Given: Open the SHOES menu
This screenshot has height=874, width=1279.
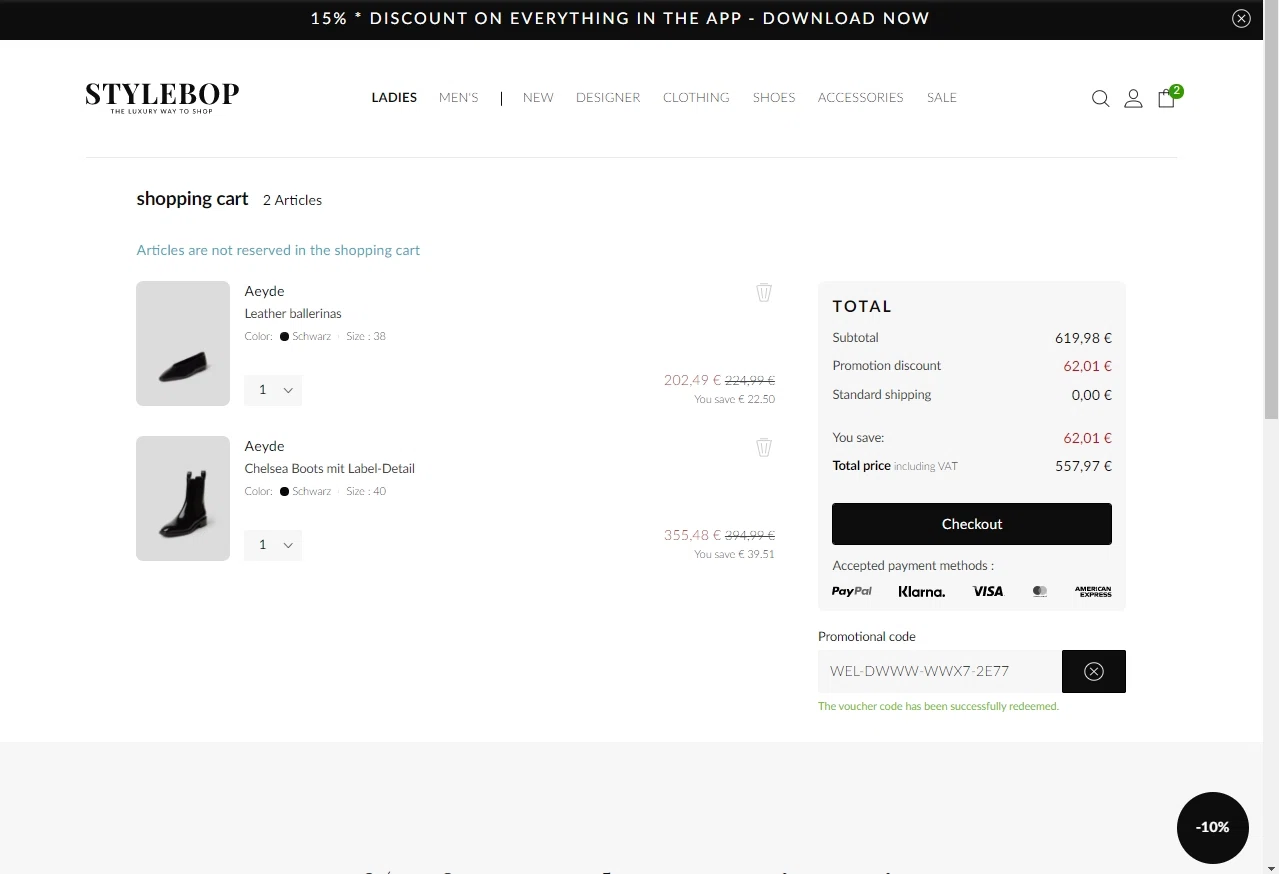Looking at the screenshot, I should 774,97.
